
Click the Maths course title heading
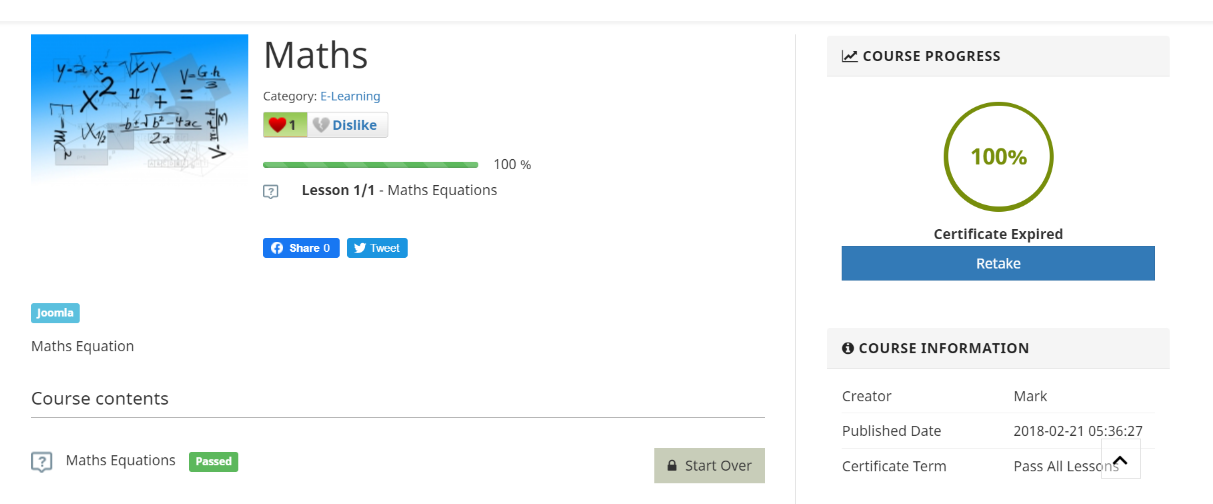[316, 55]
